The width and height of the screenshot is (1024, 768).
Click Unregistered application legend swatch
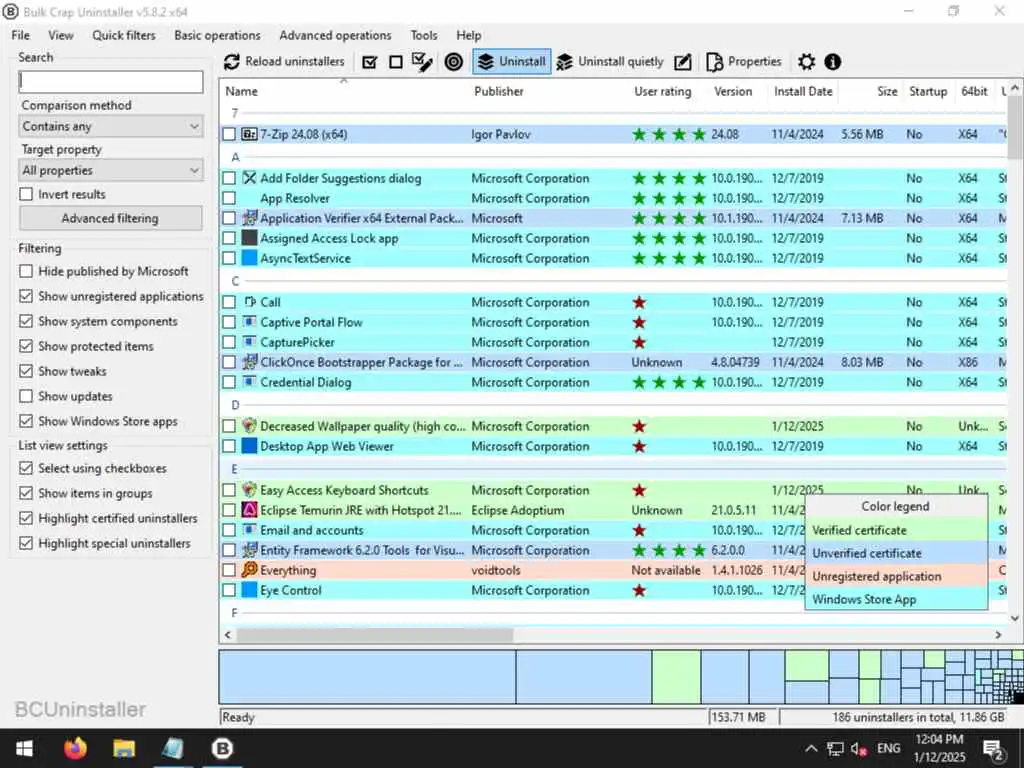896,576
